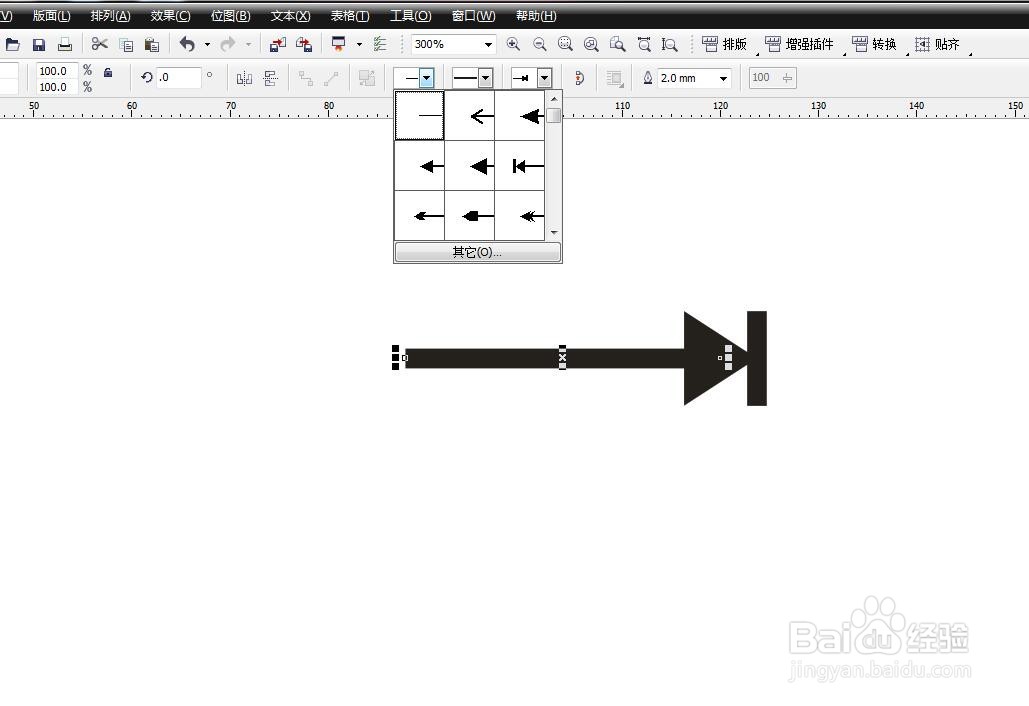
Task: Click the Copy icon
Action: tap(125, 44)
